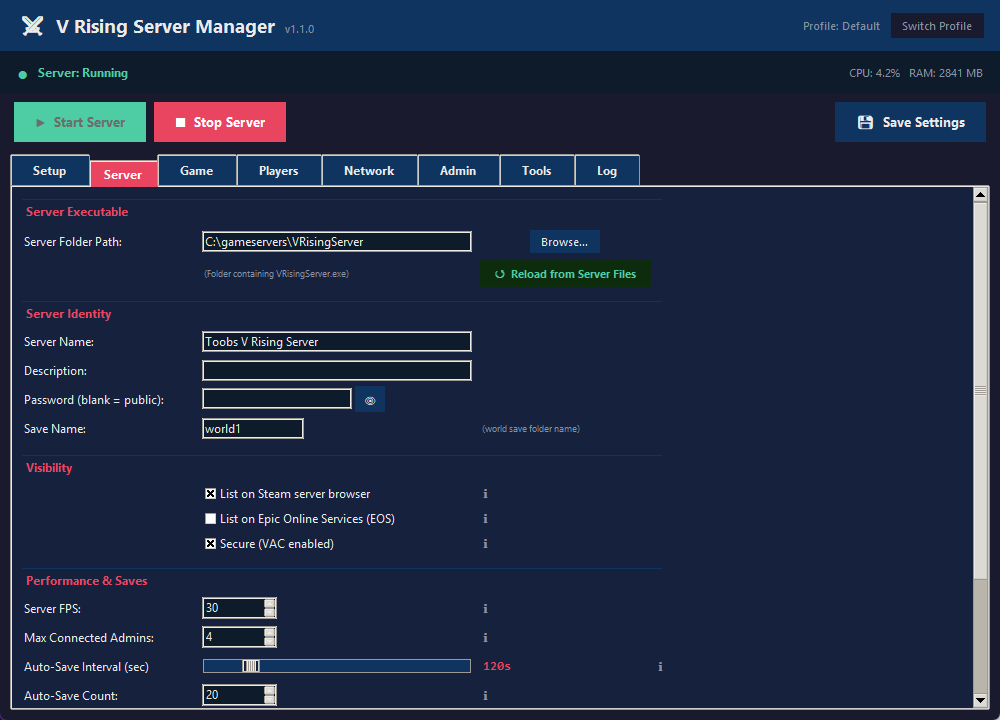Decrease Server FPS with down arrow

coord(270,613)
